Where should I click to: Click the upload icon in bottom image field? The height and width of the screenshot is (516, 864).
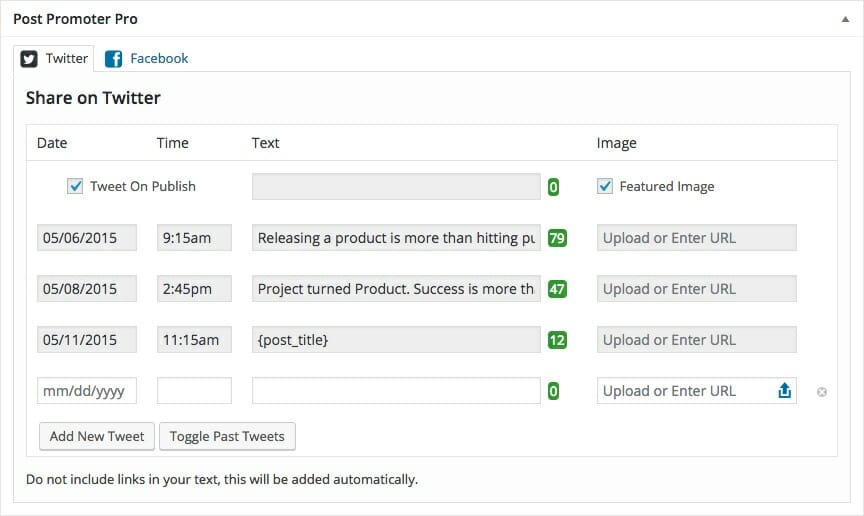coord(785,391)
